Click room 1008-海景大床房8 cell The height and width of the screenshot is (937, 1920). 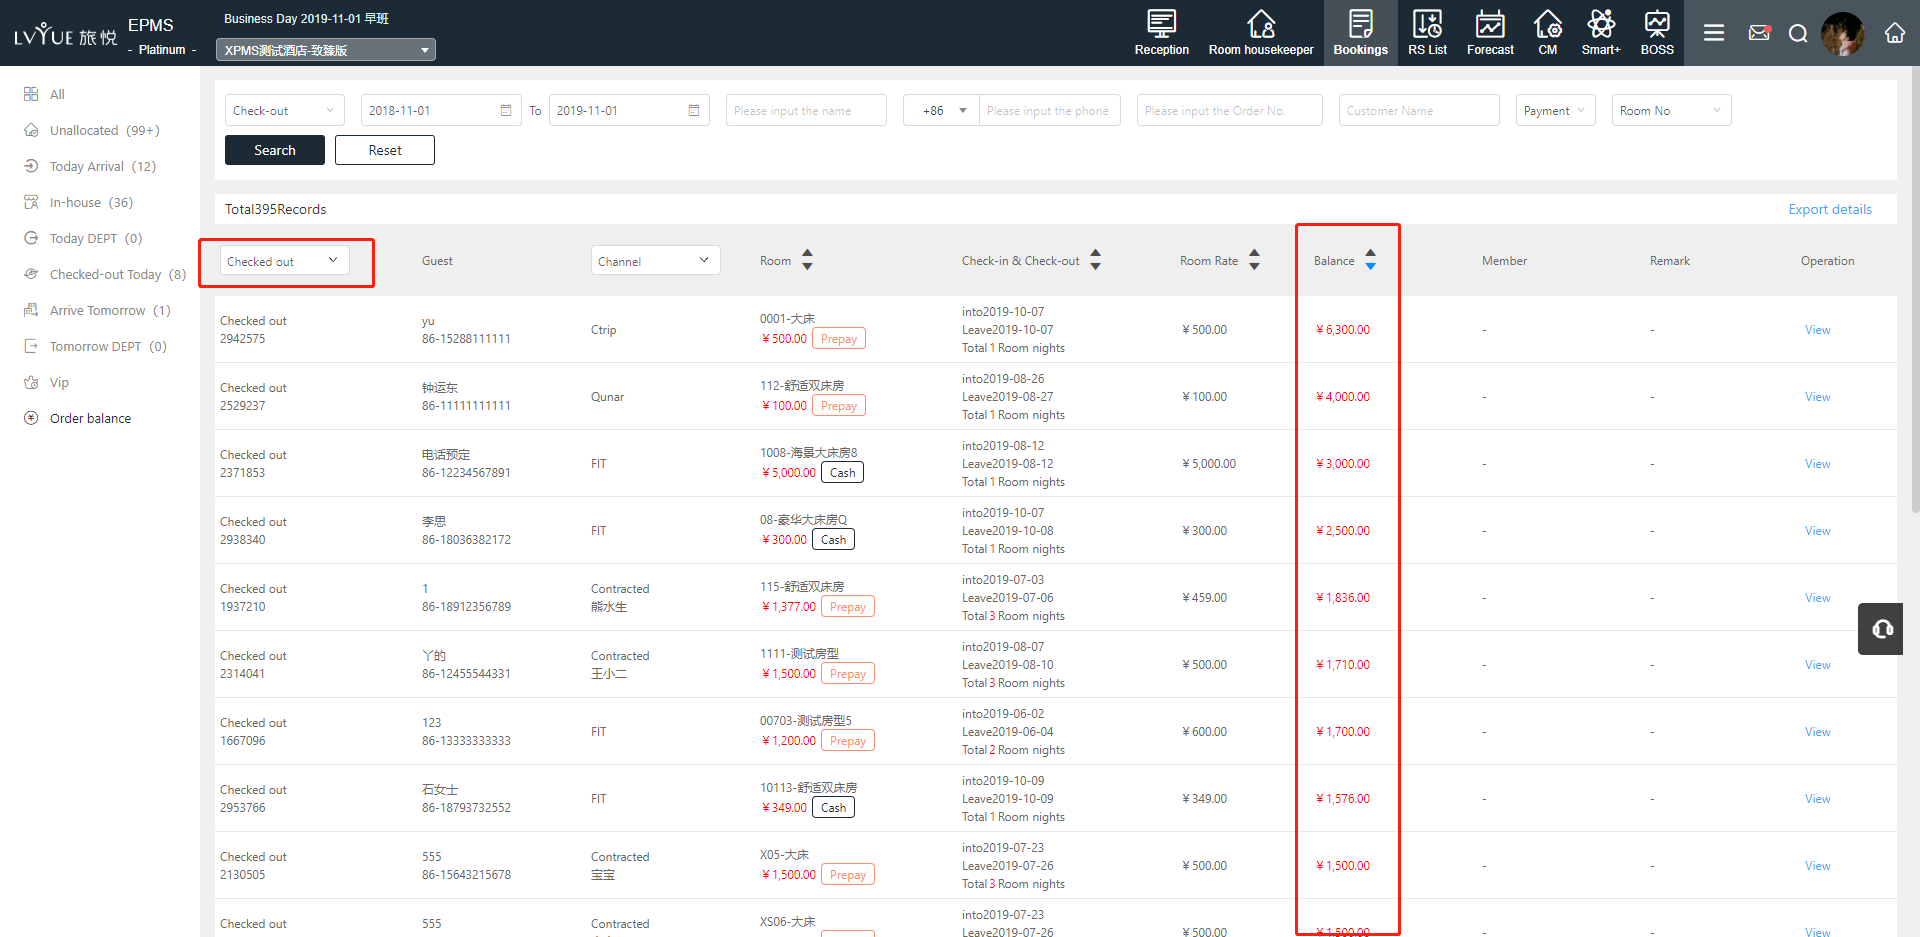[x=808, y=453]
